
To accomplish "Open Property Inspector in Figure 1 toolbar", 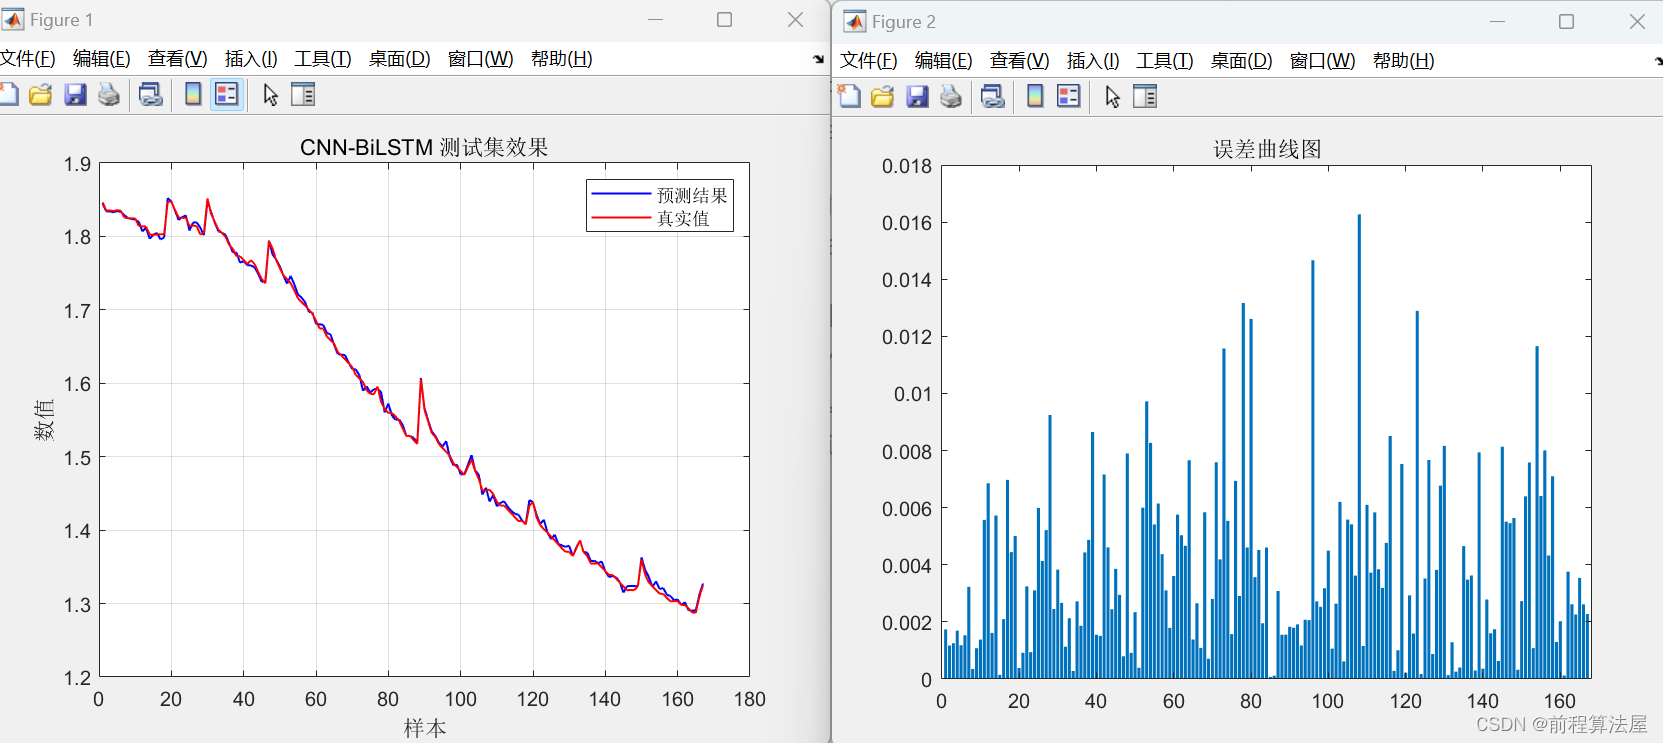I will [x=303, y=95].
